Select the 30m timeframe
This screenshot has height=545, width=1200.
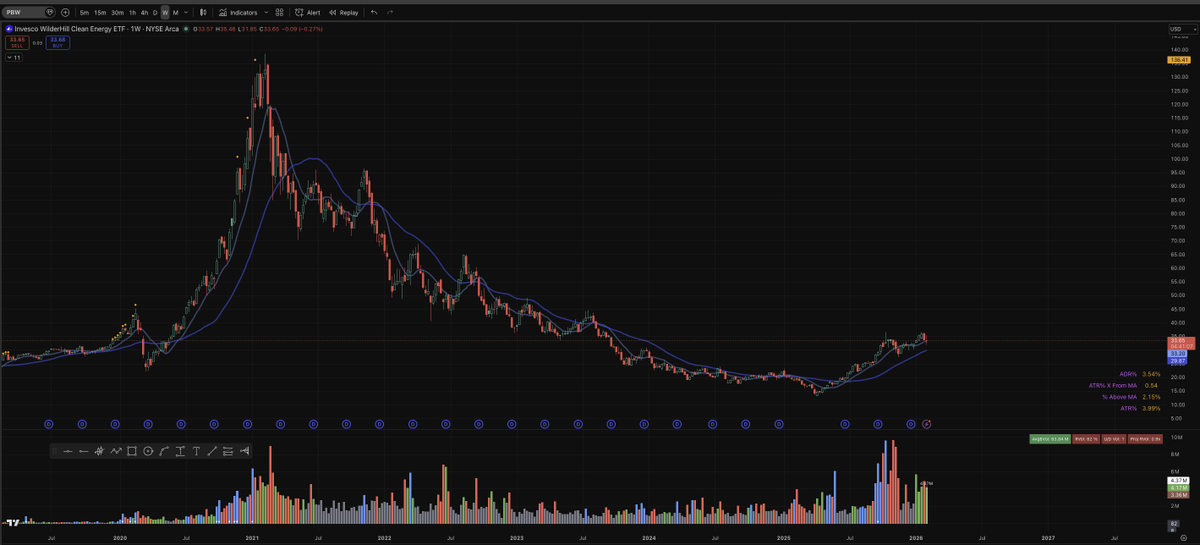click(x=117, y=12)
